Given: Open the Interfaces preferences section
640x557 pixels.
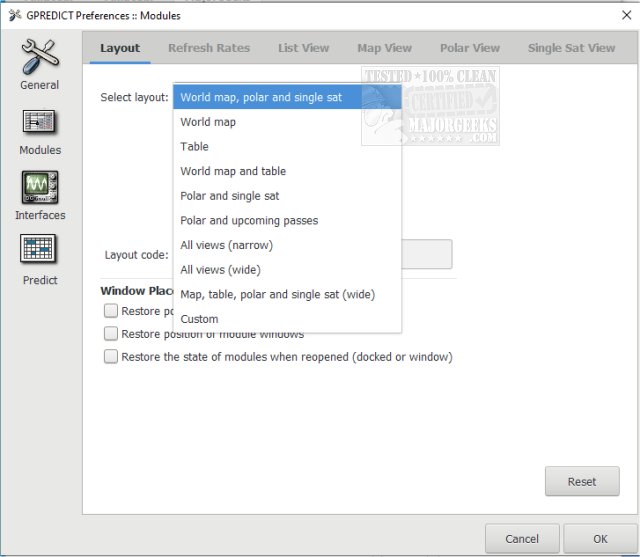Looking at the screenshot, I should tap(40, 195).
